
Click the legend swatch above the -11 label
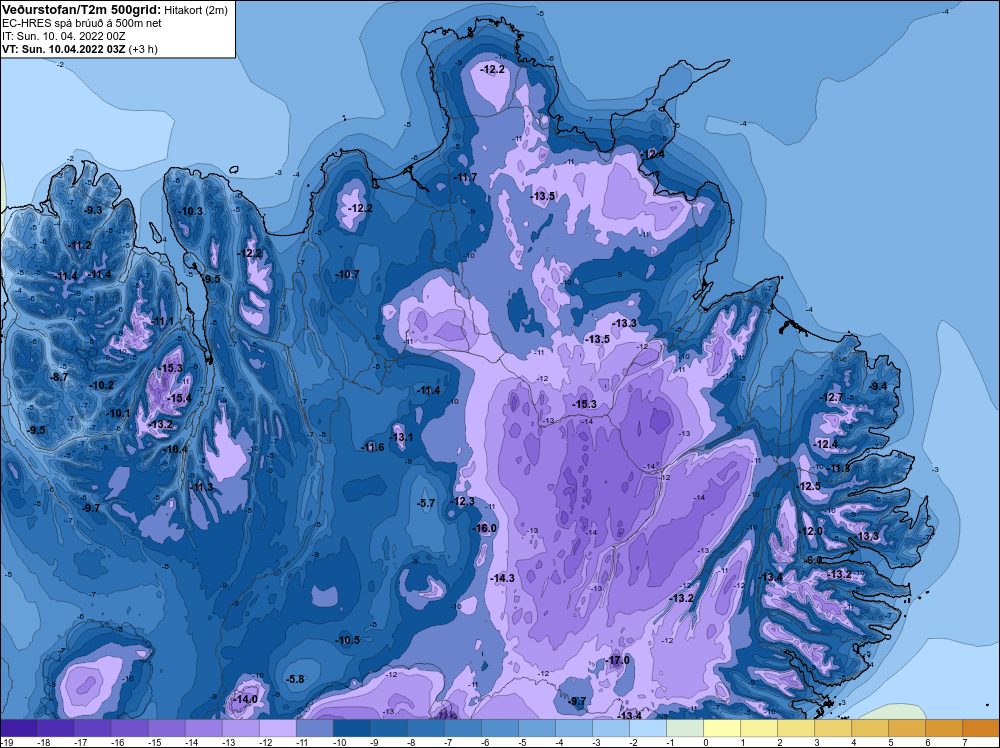[314, 728]
